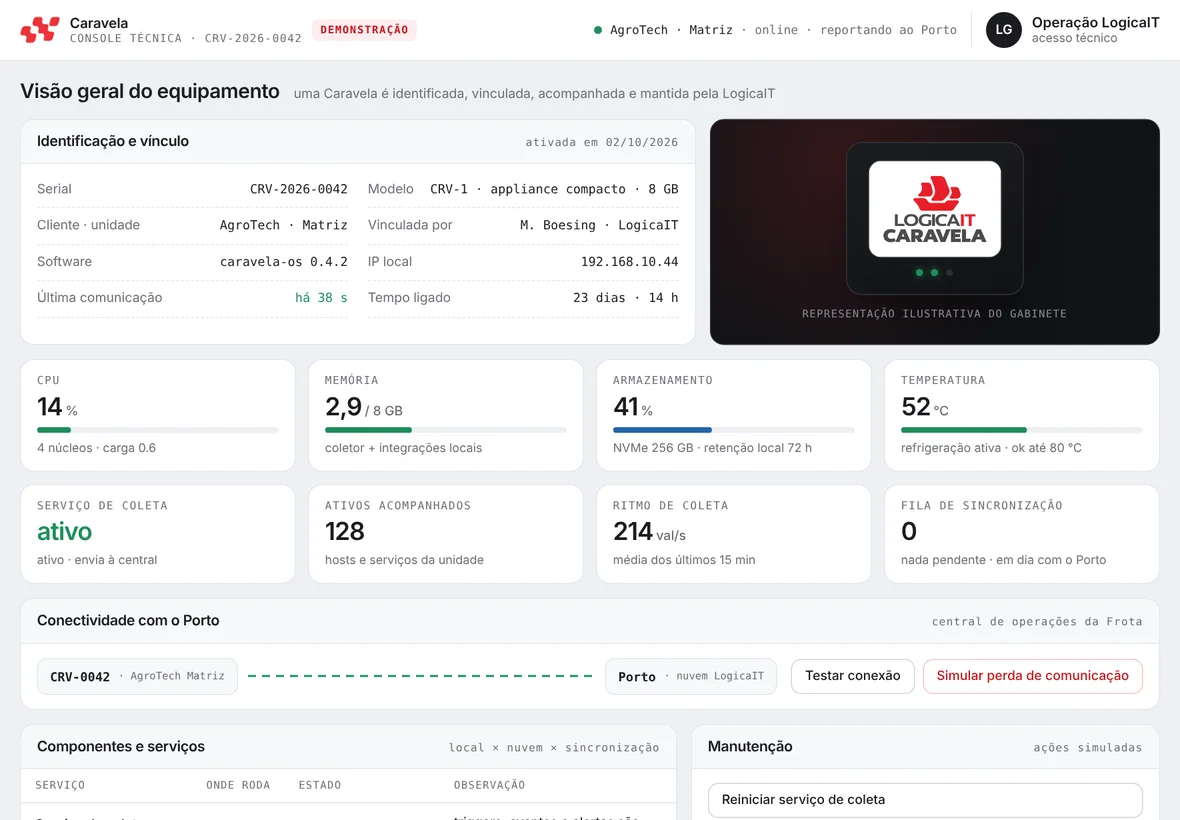Click the green online status dot
Viewport: 1180px width, 820px height.
coord(598,30)
